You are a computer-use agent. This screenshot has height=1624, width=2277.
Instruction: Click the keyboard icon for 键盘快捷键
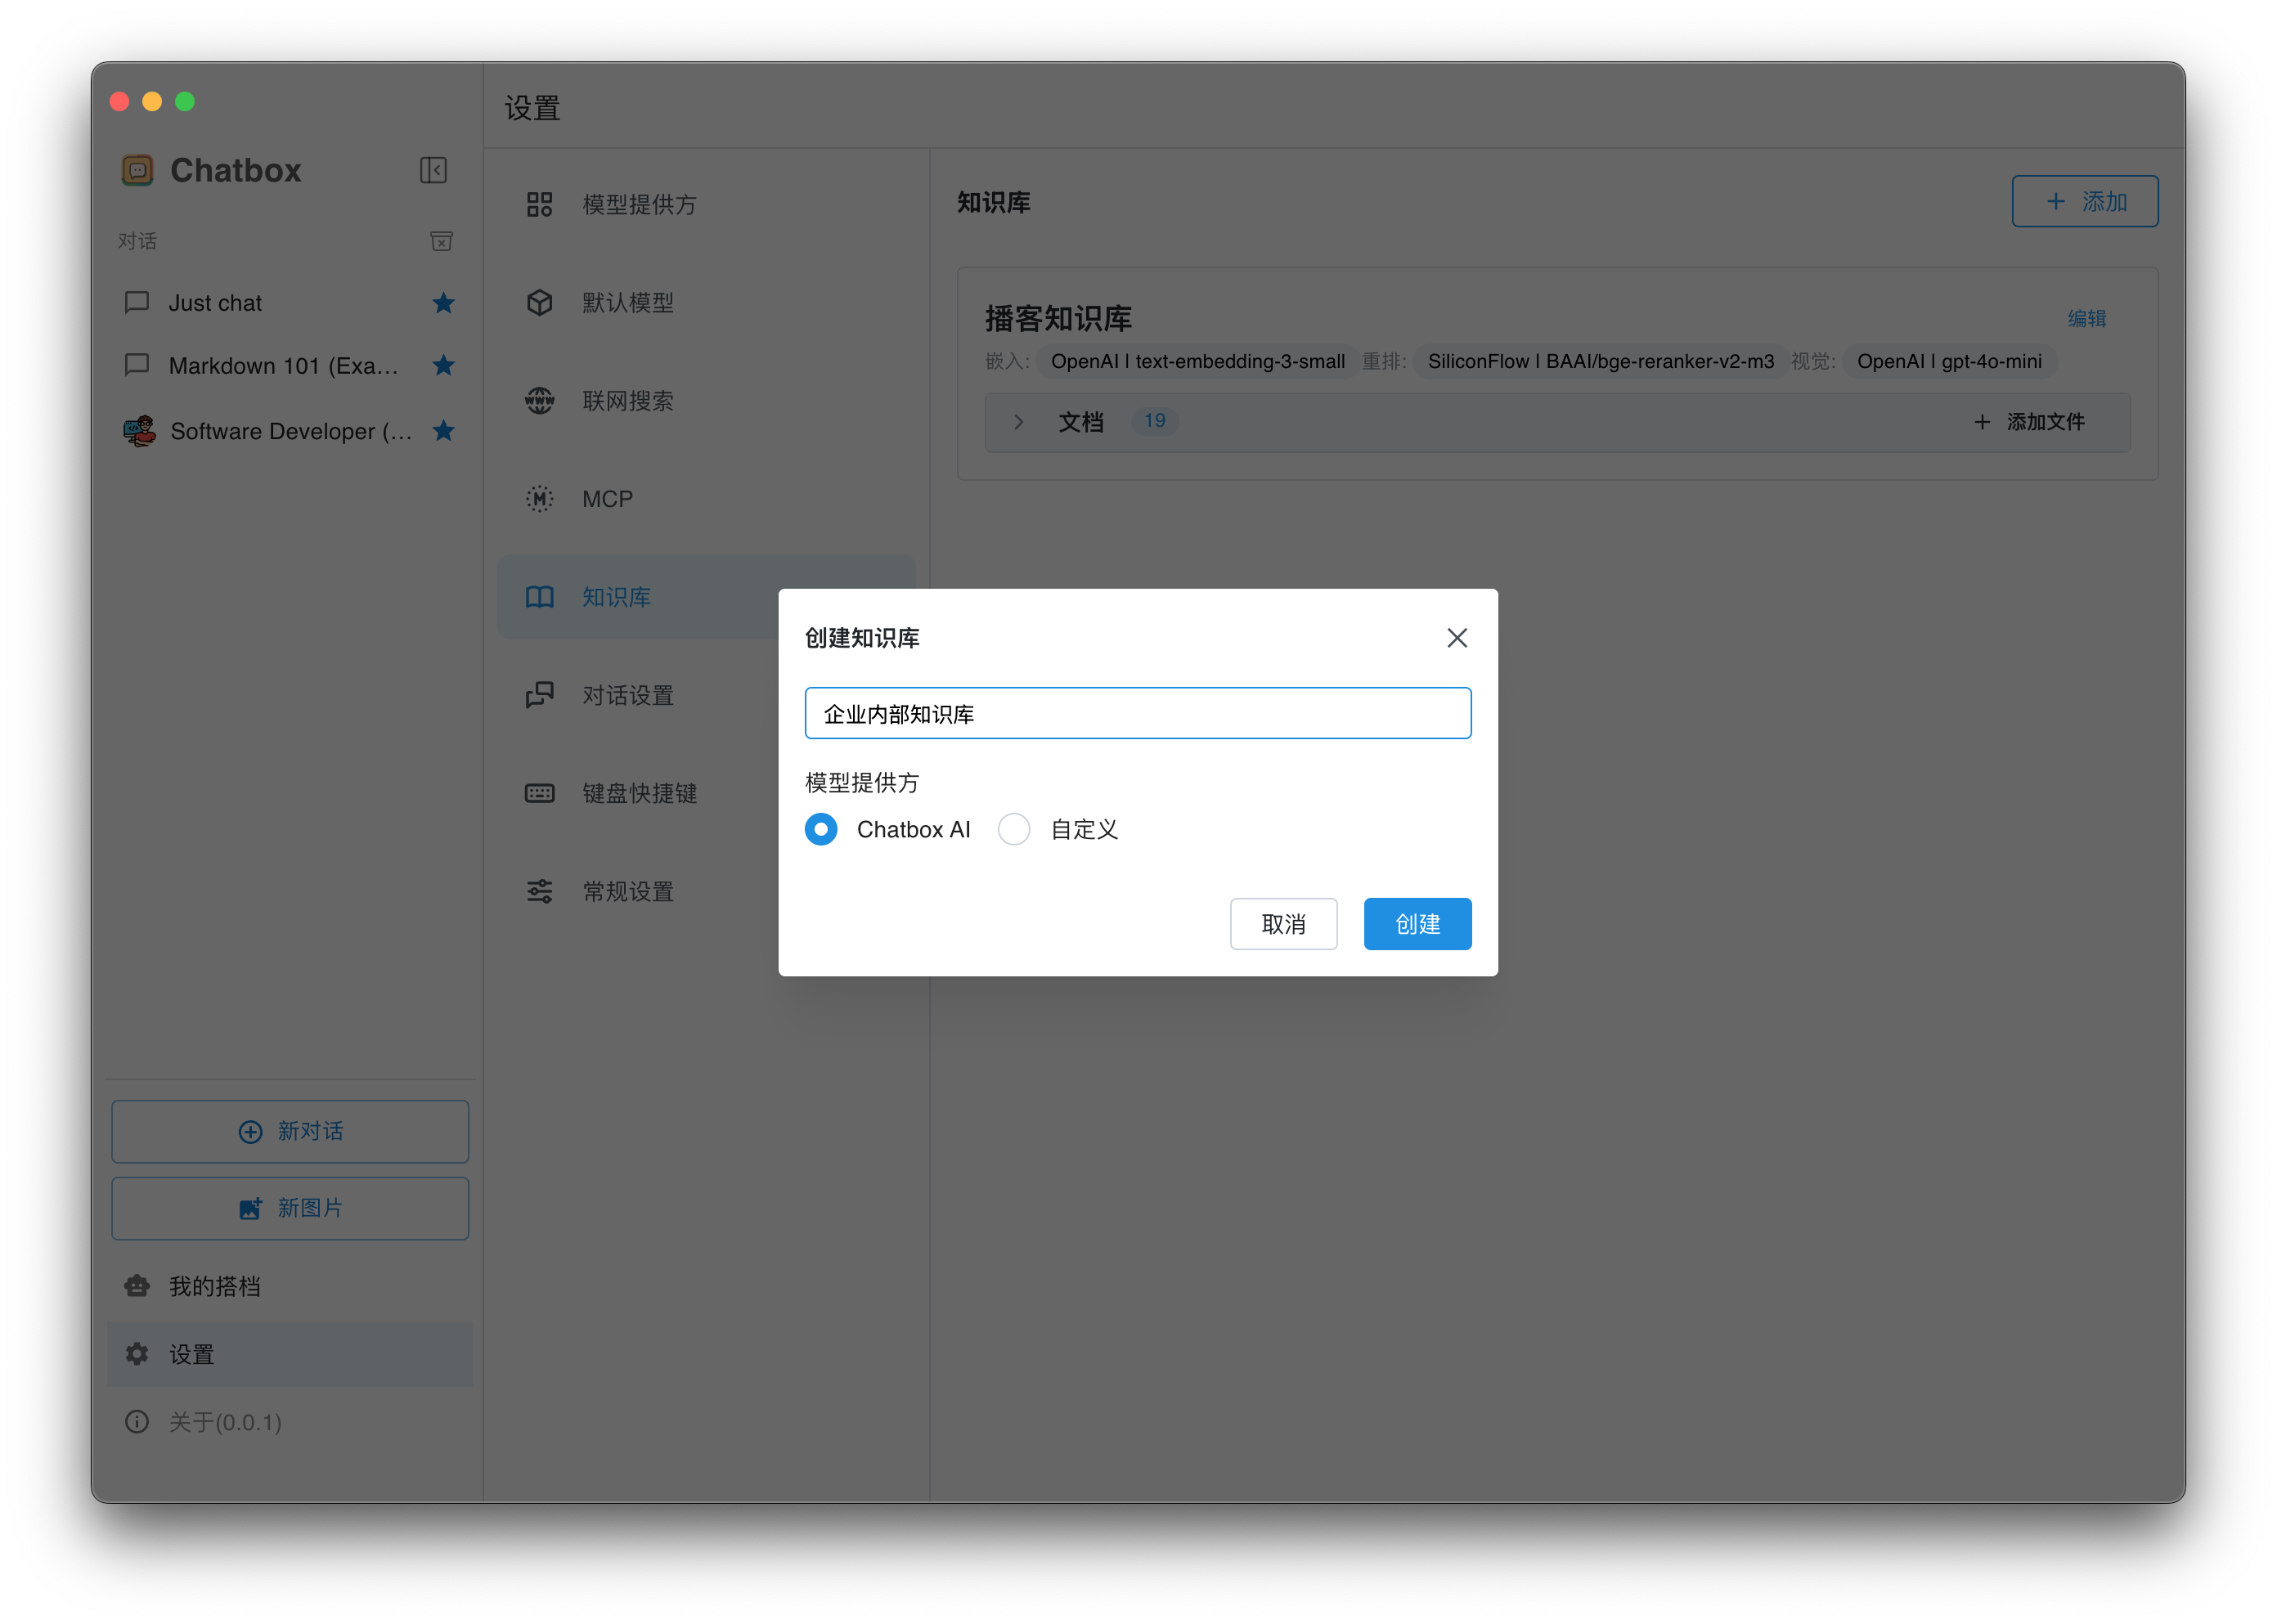tap(540, 793)
